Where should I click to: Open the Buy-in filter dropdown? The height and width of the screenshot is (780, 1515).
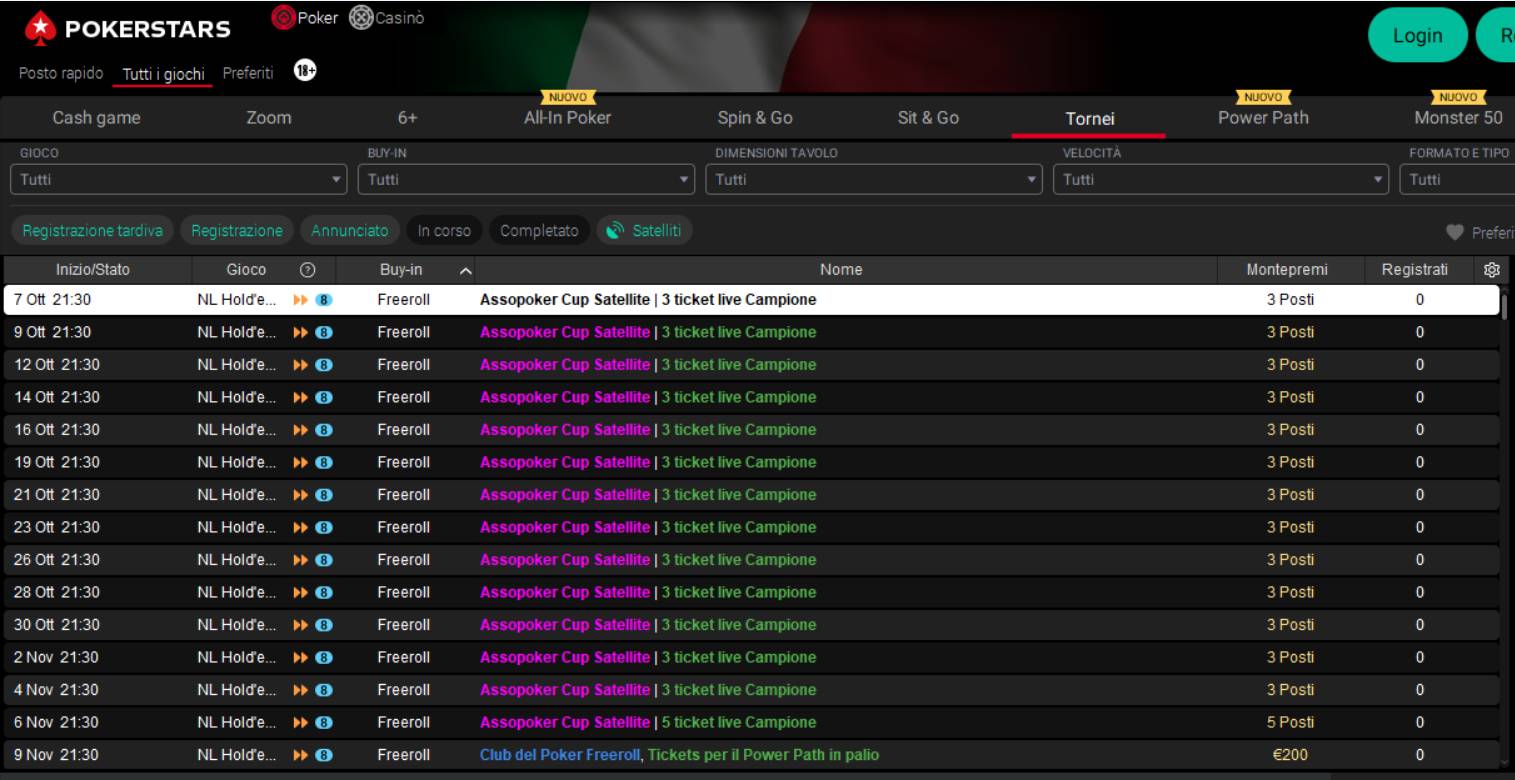point(525,180)
